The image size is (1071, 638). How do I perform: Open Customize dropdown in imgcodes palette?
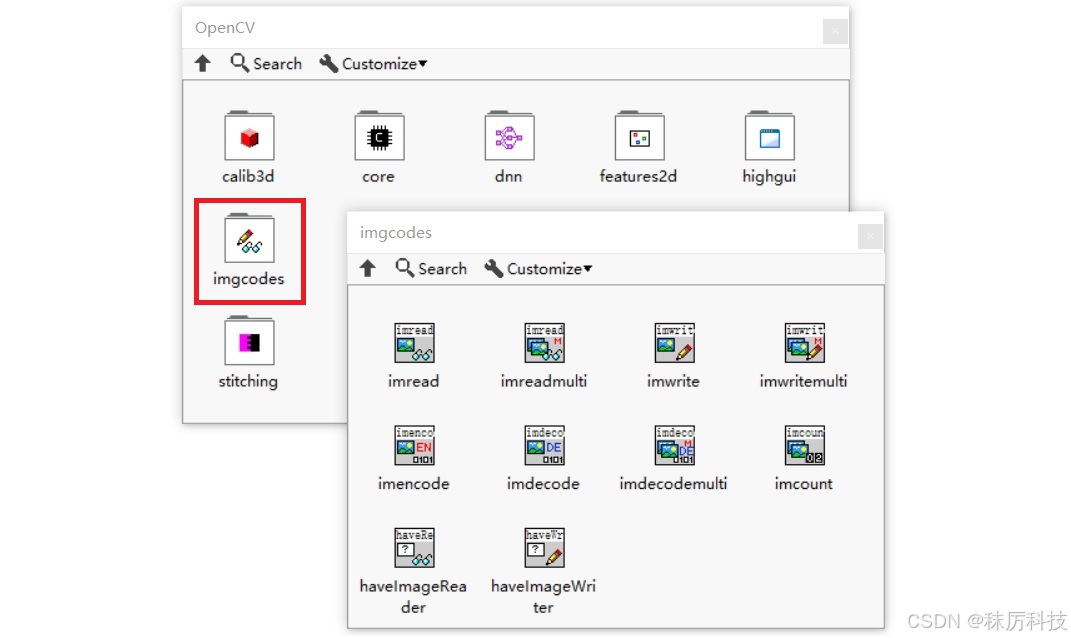point(538,268)
